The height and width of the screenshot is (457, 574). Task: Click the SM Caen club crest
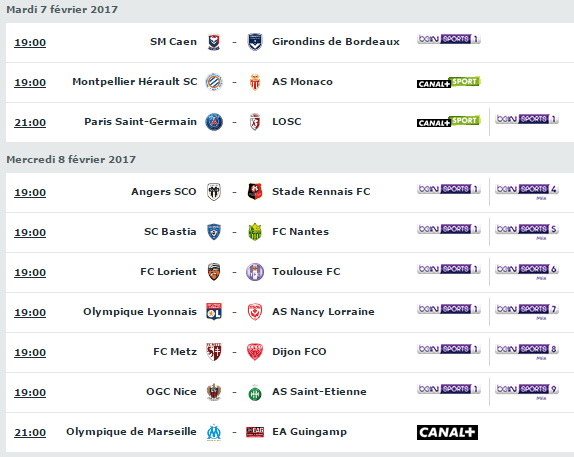[x=214, y=42]
